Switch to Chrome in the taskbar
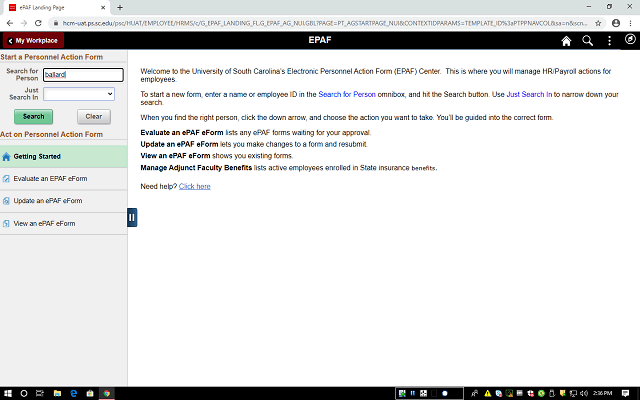The image size is (640, 400). [x=107, y=393]
